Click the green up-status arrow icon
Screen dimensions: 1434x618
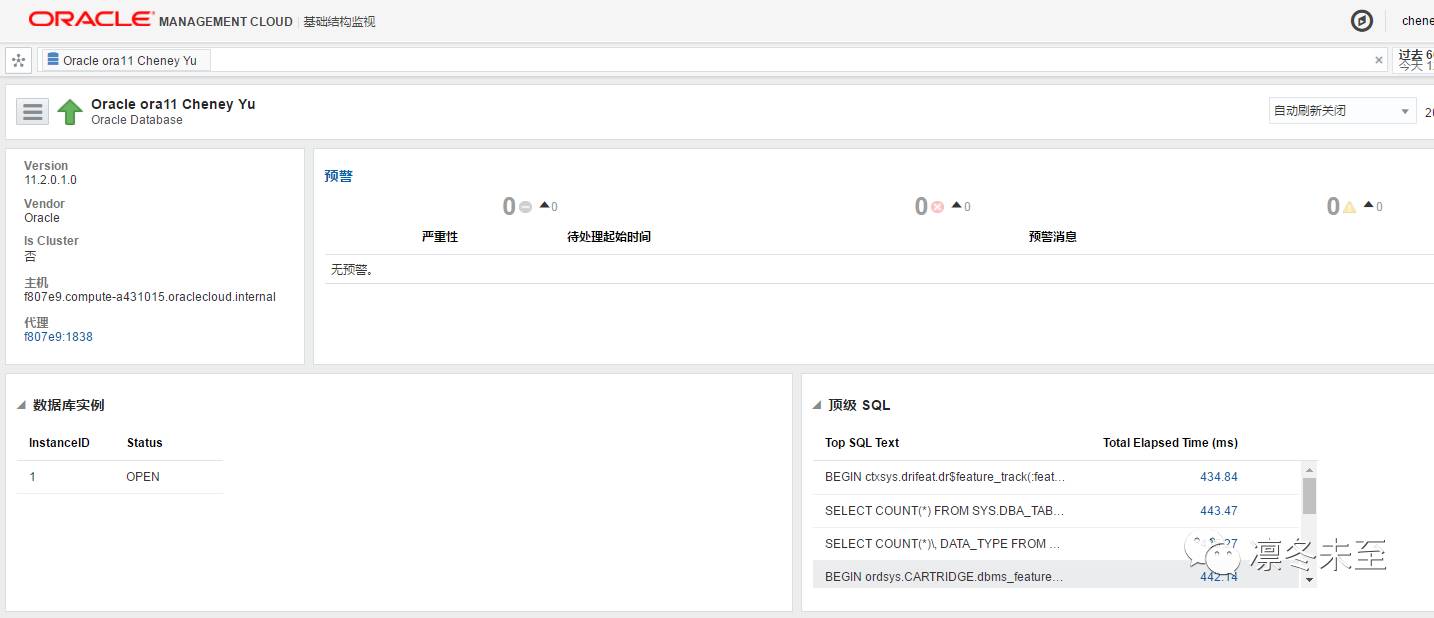(69, 111)
